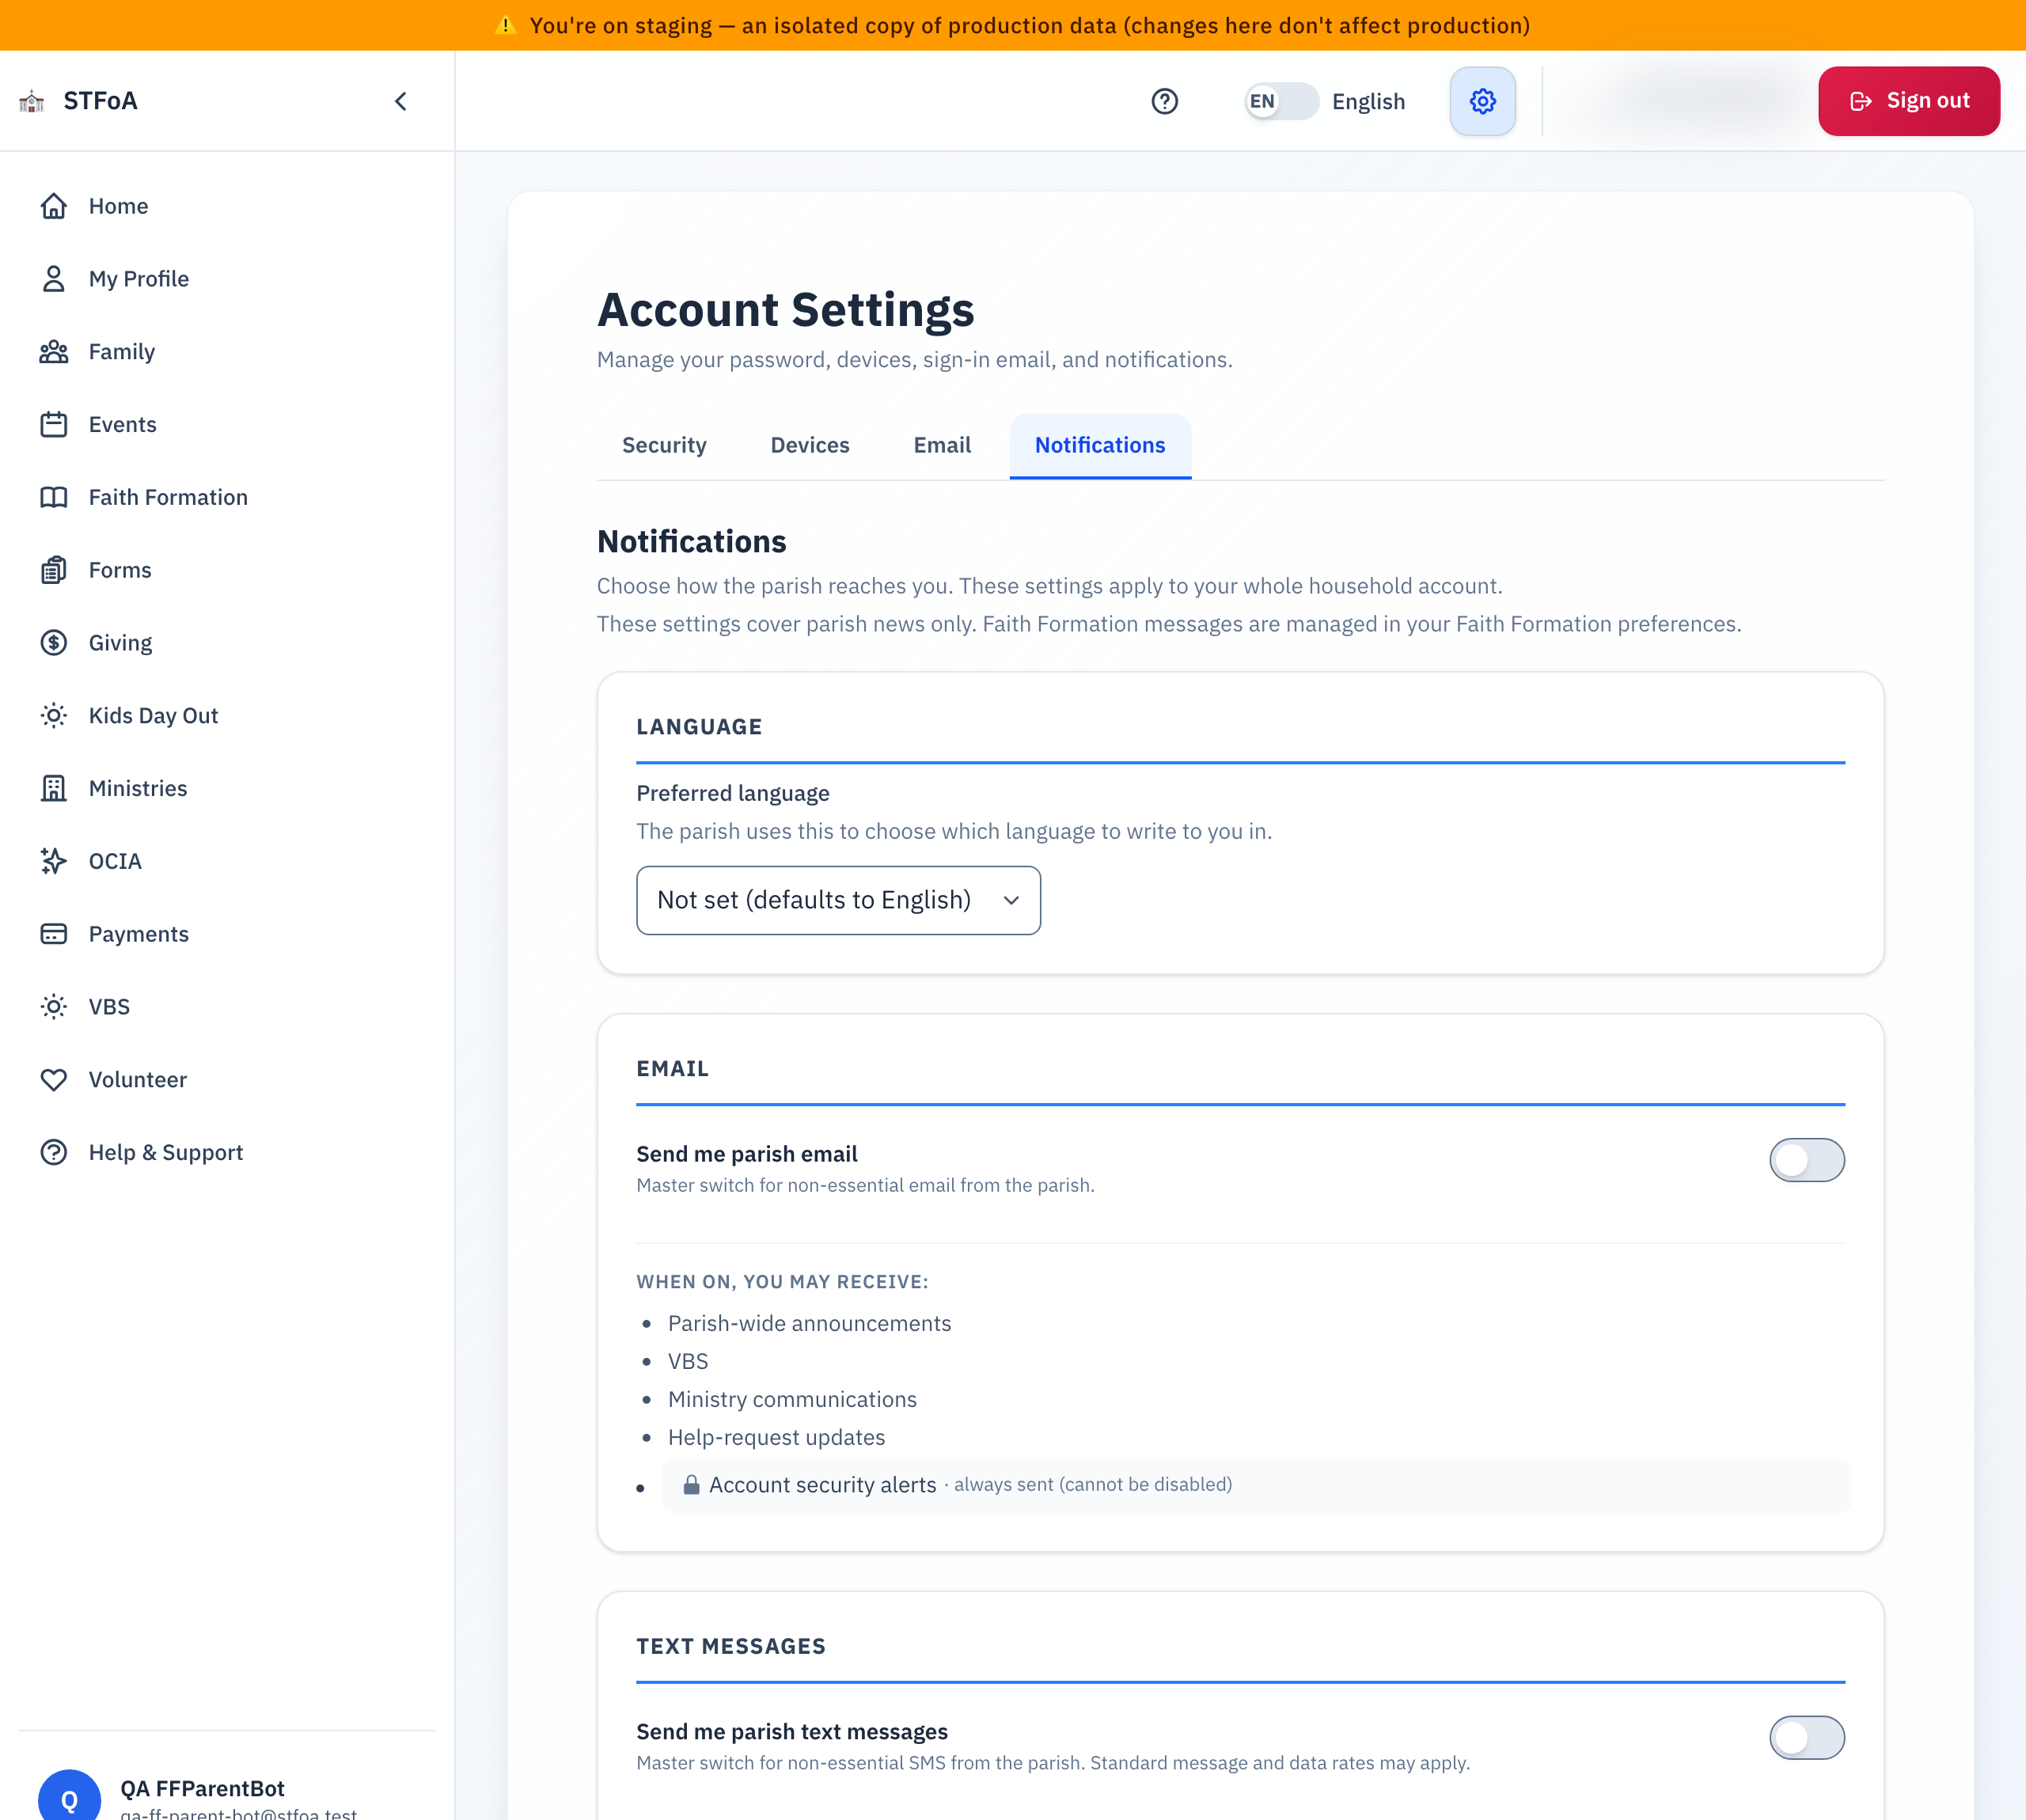Enable Send me parish email switch

(x=1806, y=1160)
